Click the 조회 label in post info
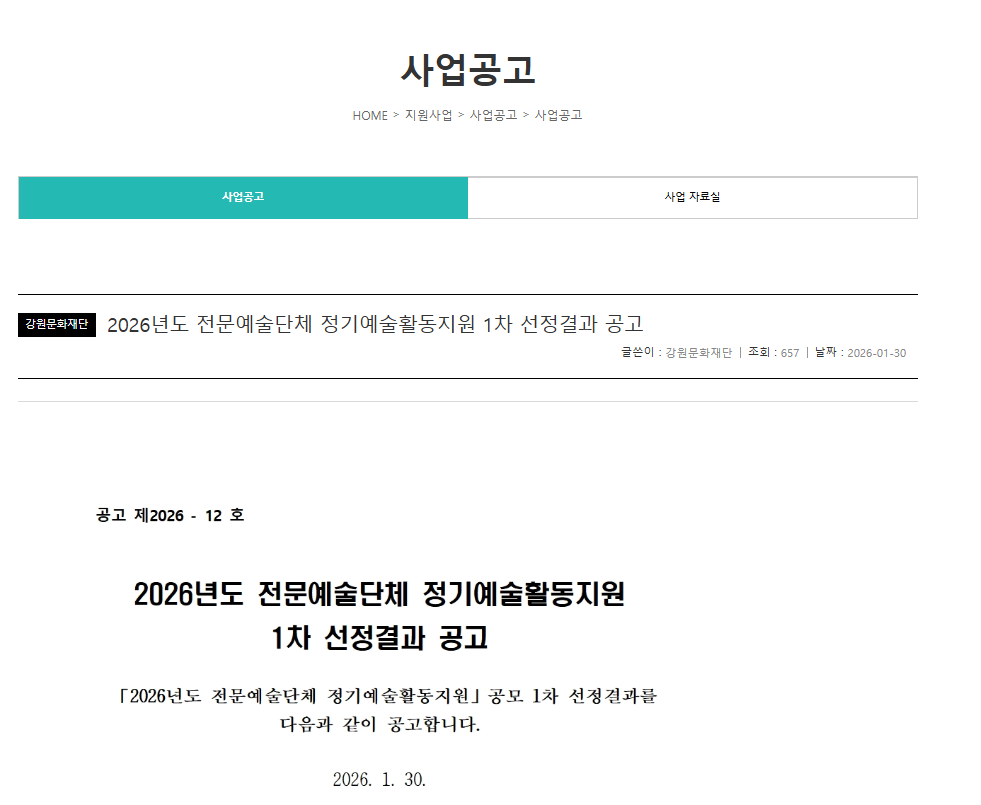This screenshot has height=805, width=981. coord(759,353)
